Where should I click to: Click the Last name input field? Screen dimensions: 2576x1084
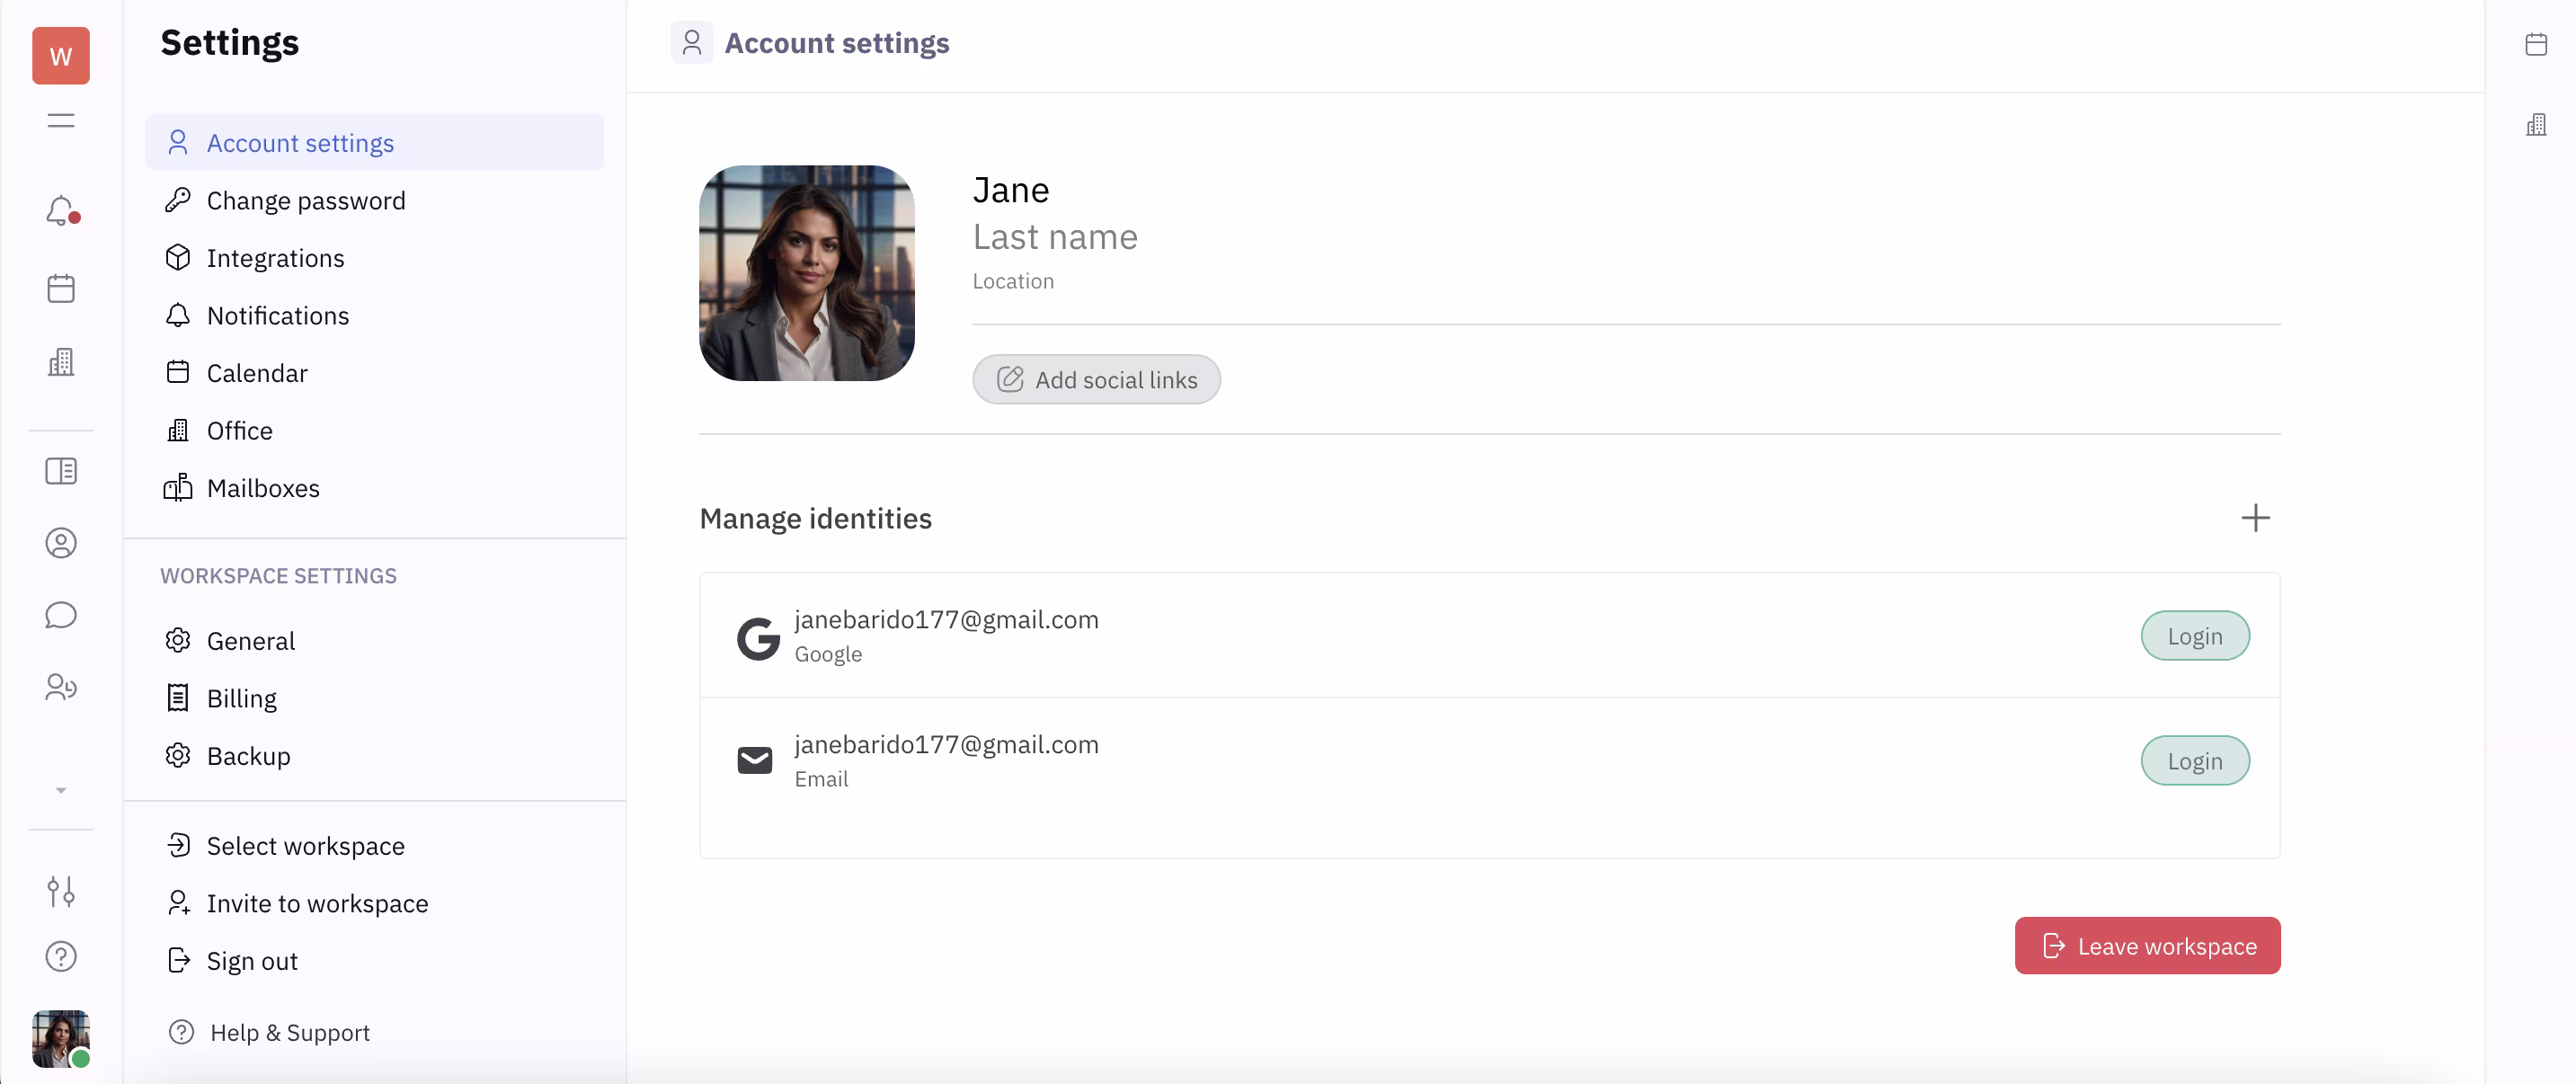click(1055, 237)
